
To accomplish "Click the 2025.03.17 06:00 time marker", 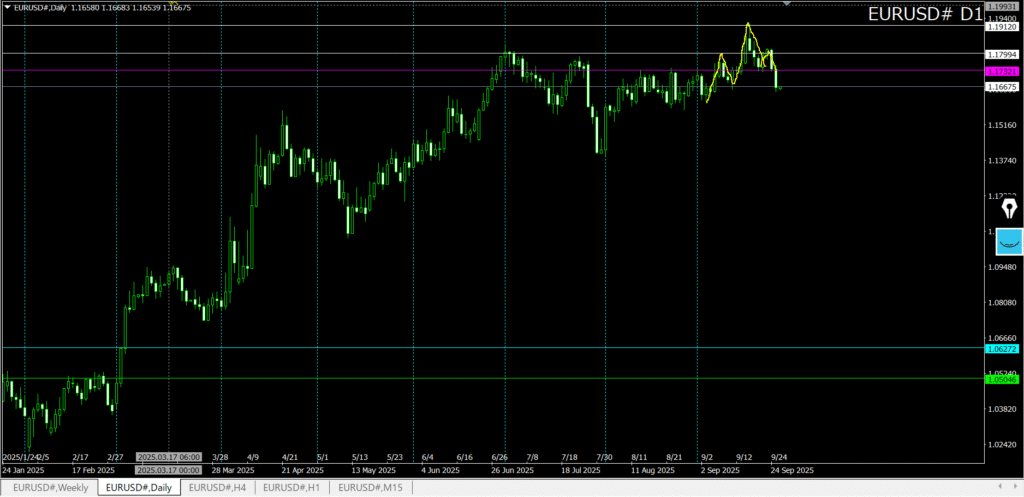I will click(169, 456).
